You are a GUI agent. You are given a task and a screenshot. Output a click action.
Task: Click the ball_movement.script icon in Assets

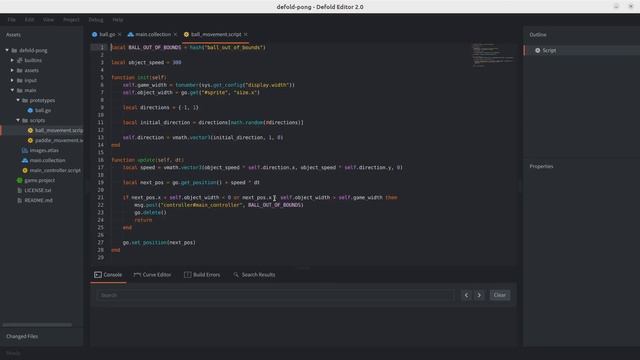[x=30, y=130]
